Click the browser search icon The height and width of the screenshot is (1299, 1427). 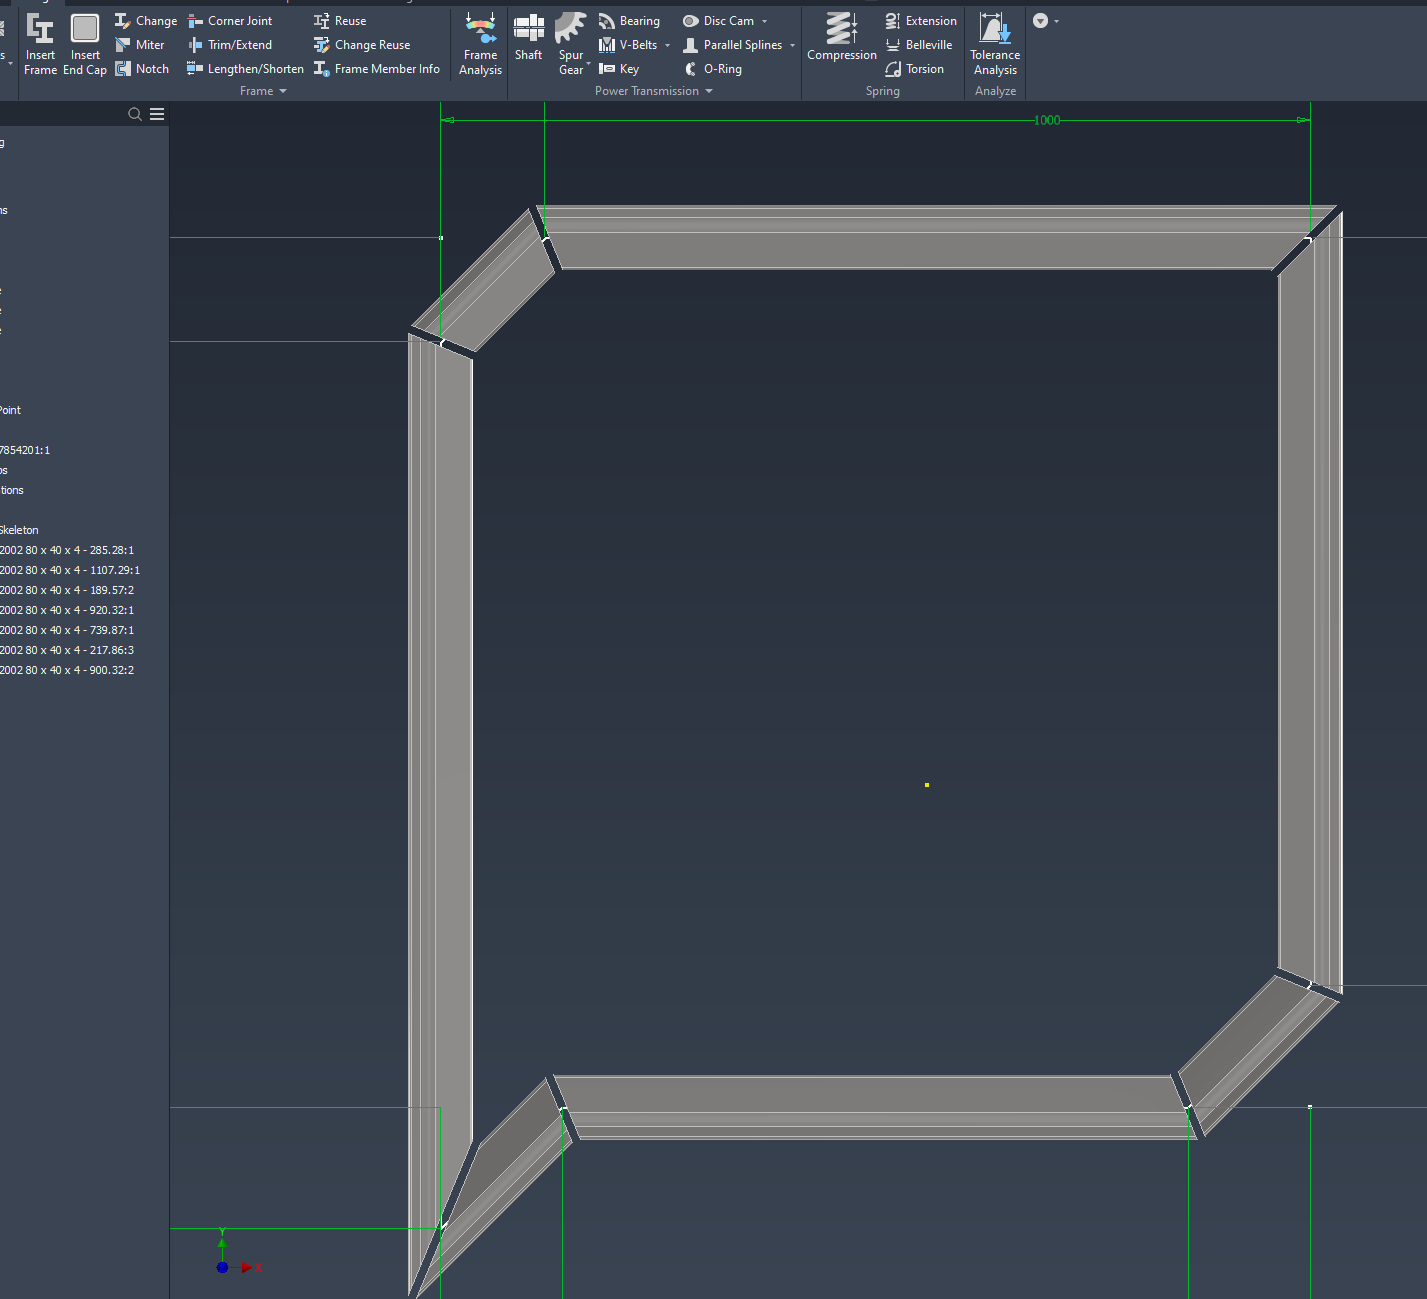click(x=135, y=114)
